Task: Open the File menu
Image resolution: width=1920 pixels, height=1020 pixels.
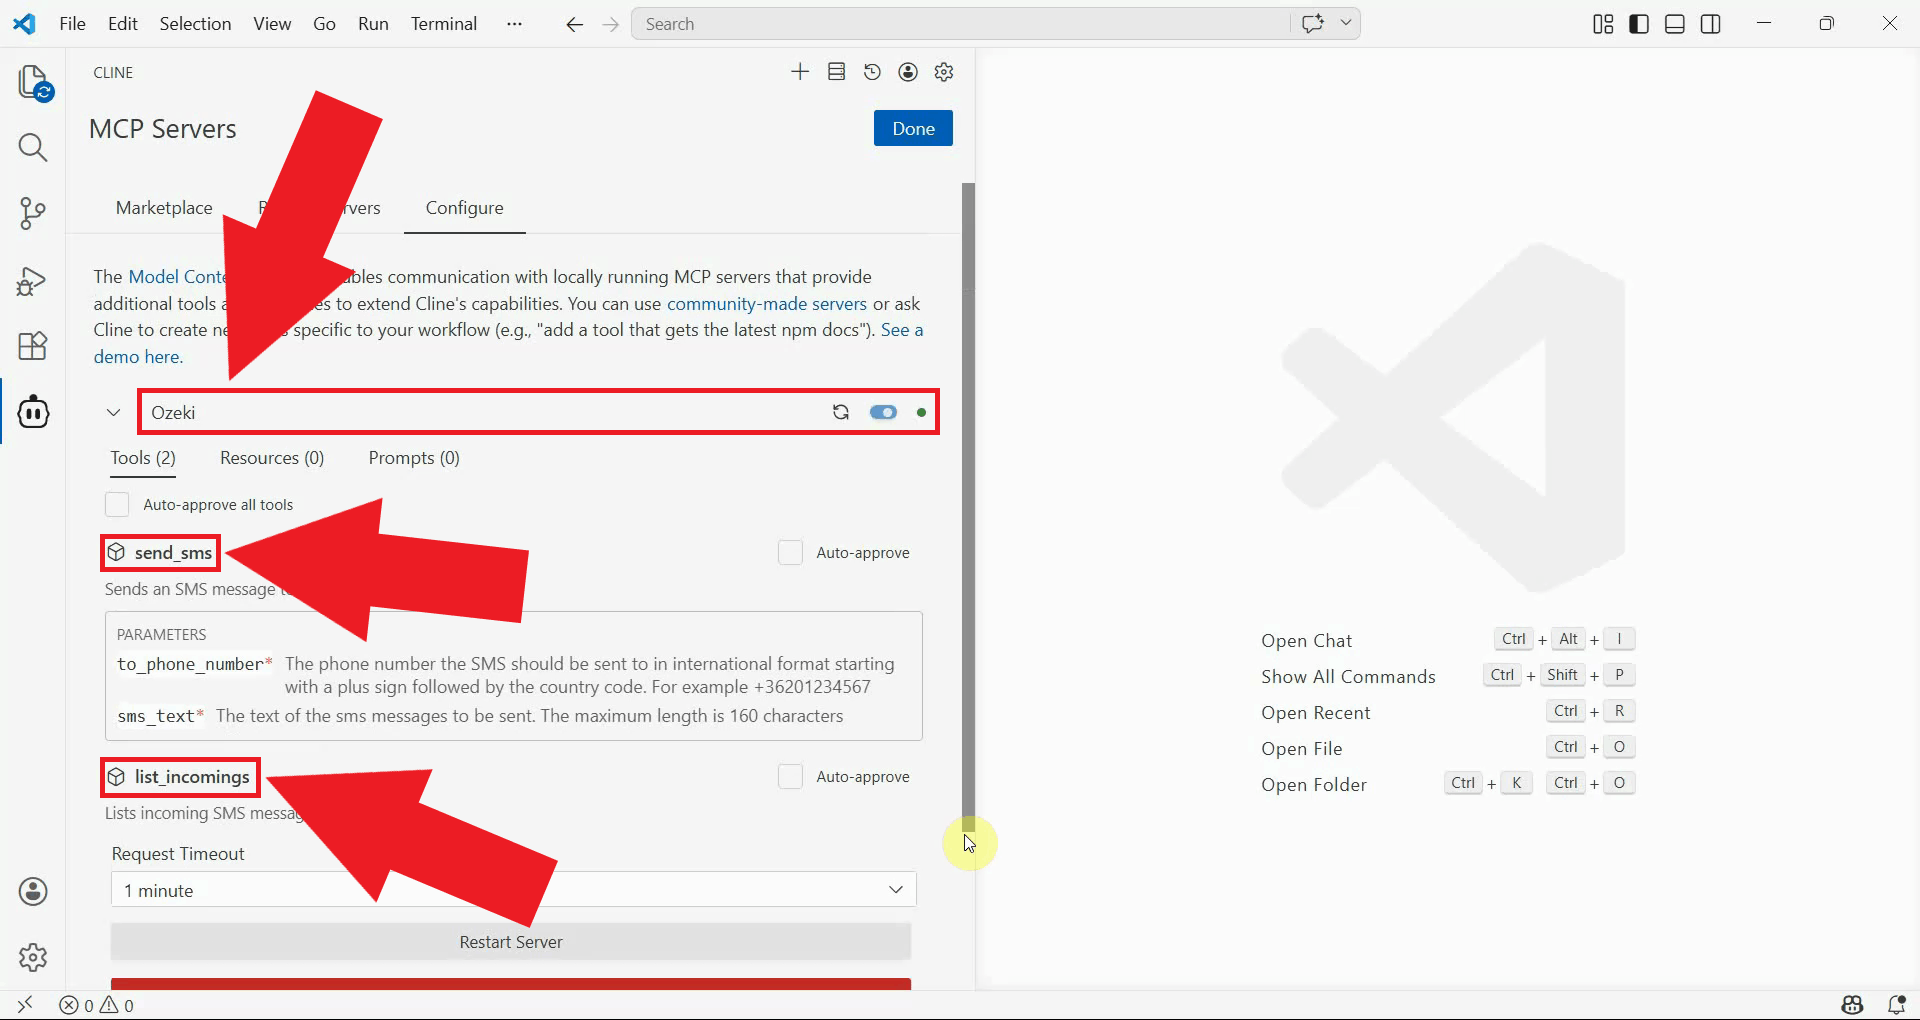Action: point(72,24)
